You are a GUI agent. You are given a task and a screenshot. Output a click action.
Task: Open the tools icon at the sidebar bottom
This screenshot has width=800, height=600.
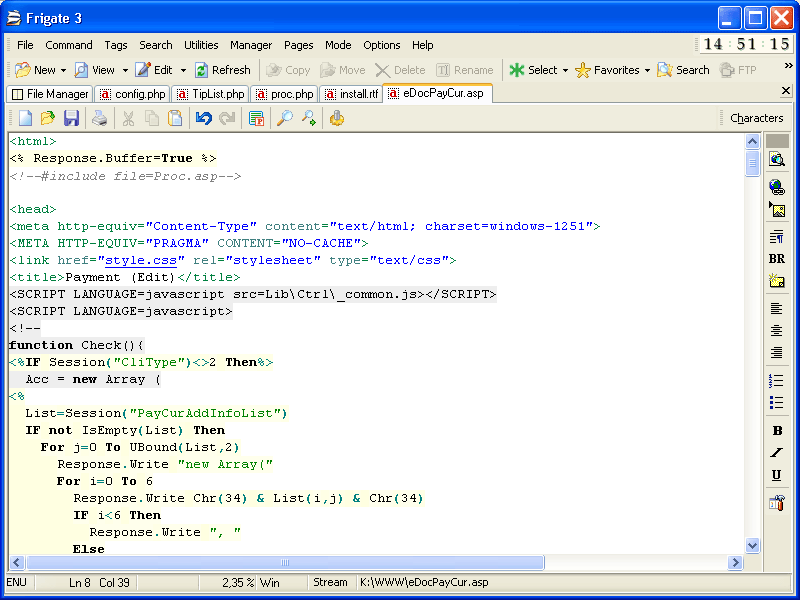point(777,503)
